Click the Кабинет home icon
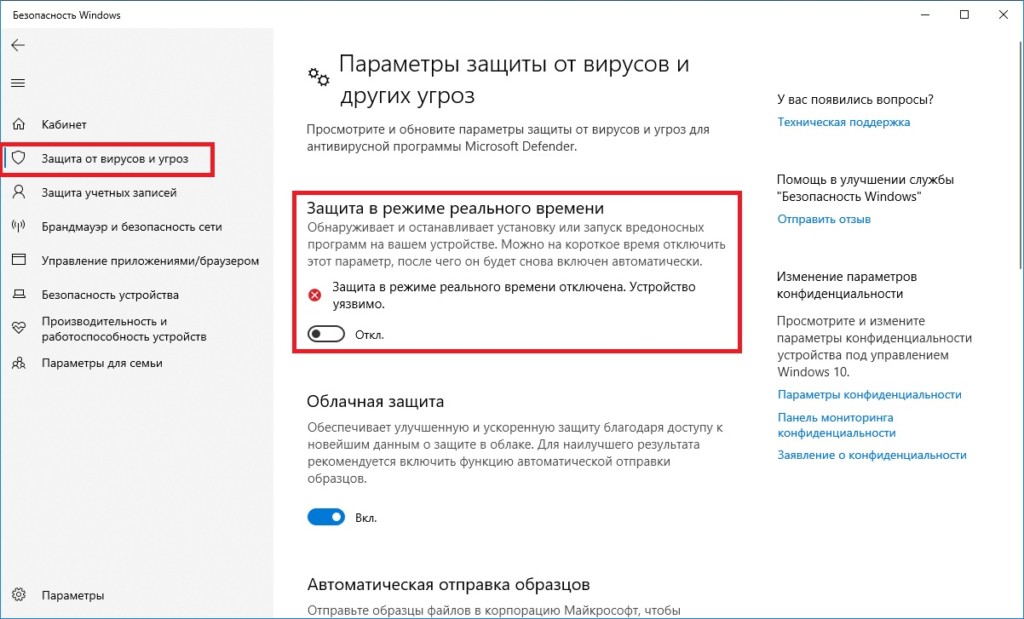The width and height of the screenshot is (1024, 619). pos(19,124)
